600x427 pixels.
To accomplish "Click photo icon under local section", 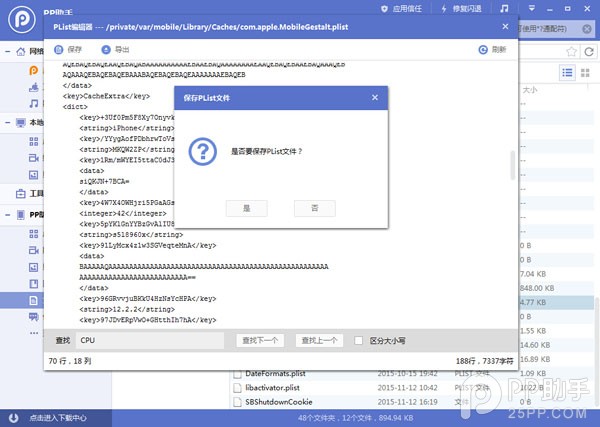I will (34, 175).
